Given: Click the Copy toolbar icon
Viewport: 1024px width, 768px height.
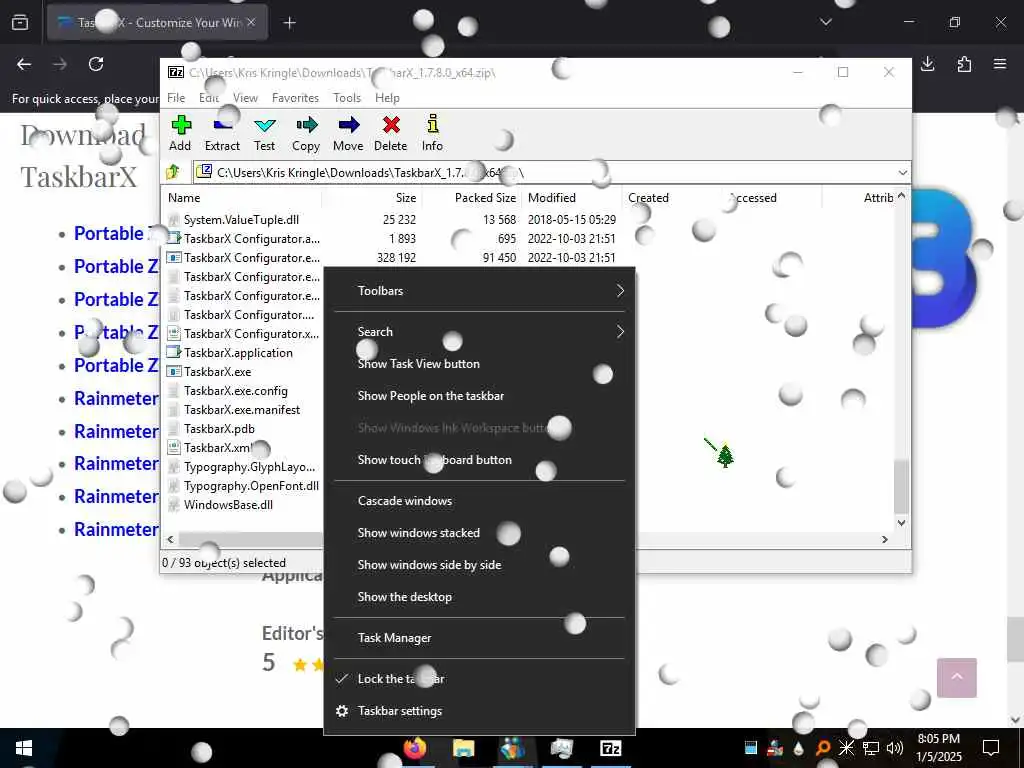Looking at the screenshot, I should pyautogui.click(x=306, y=125).
